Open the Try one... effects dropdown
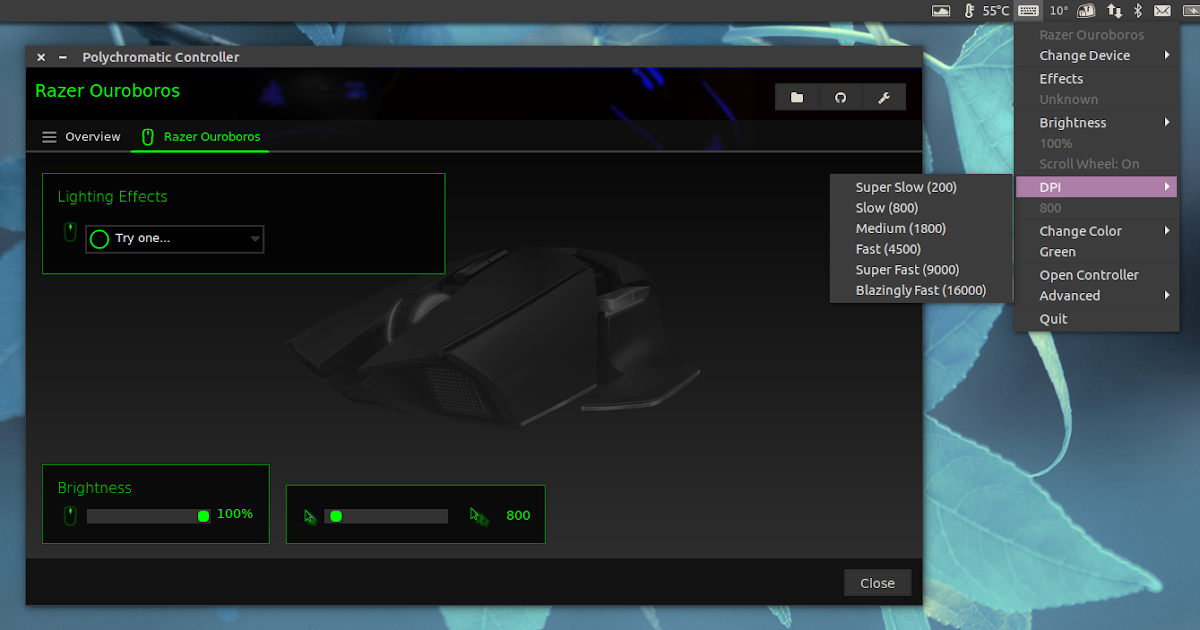The width and height of the screenshot is (1200, 630). click(174, 239)
